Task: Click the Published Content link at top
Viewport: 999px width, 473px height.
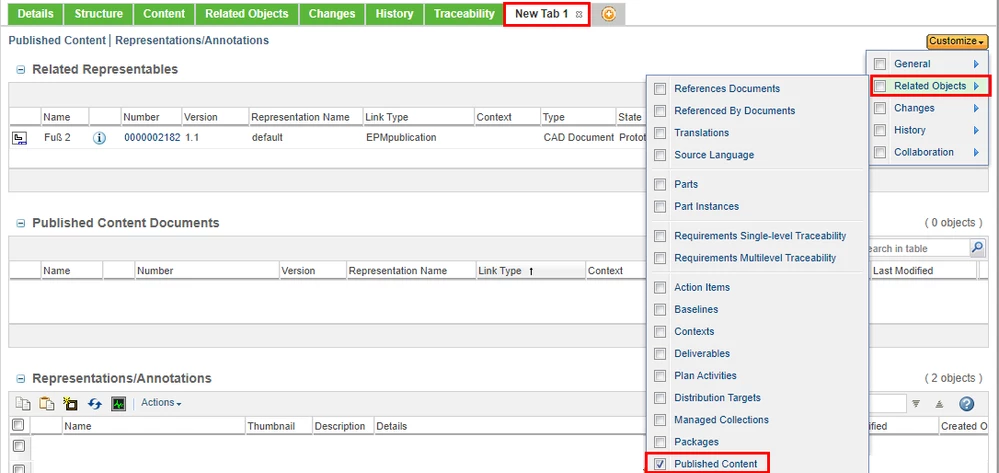Action: pos(57,40)
